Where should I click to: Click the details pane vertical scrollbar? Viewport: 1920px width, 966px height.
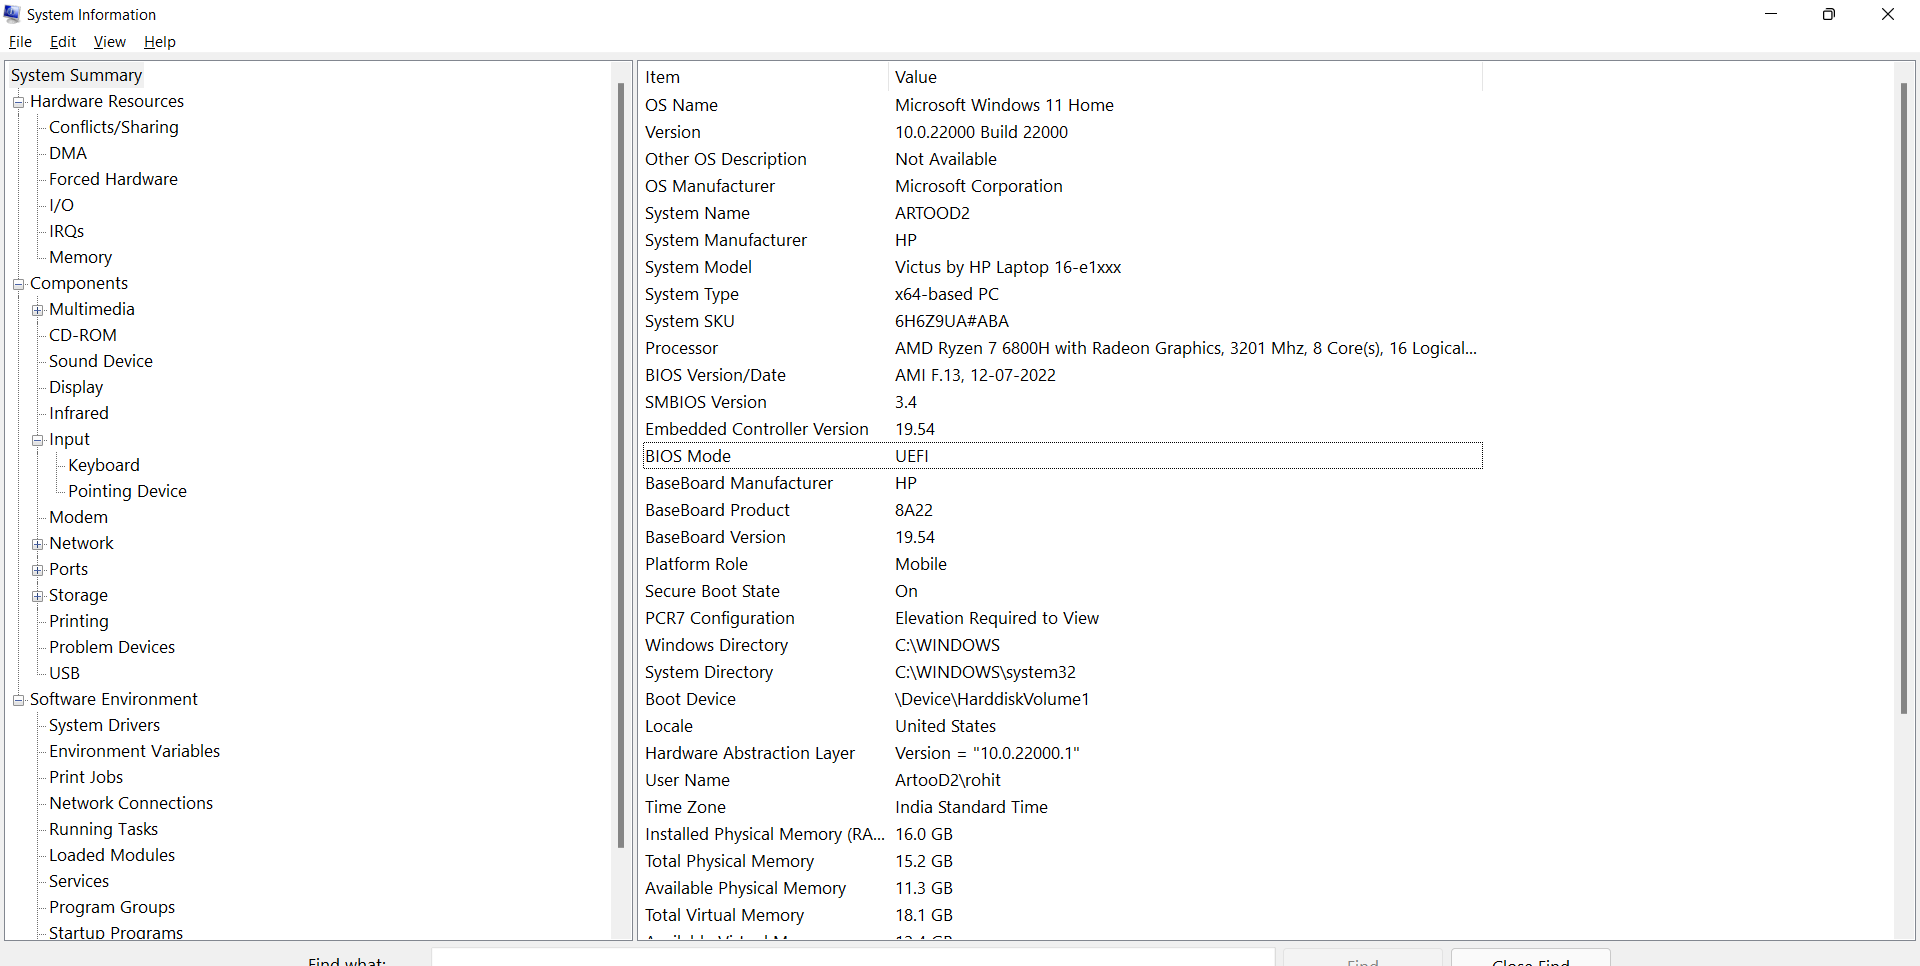coord(1904,400)
